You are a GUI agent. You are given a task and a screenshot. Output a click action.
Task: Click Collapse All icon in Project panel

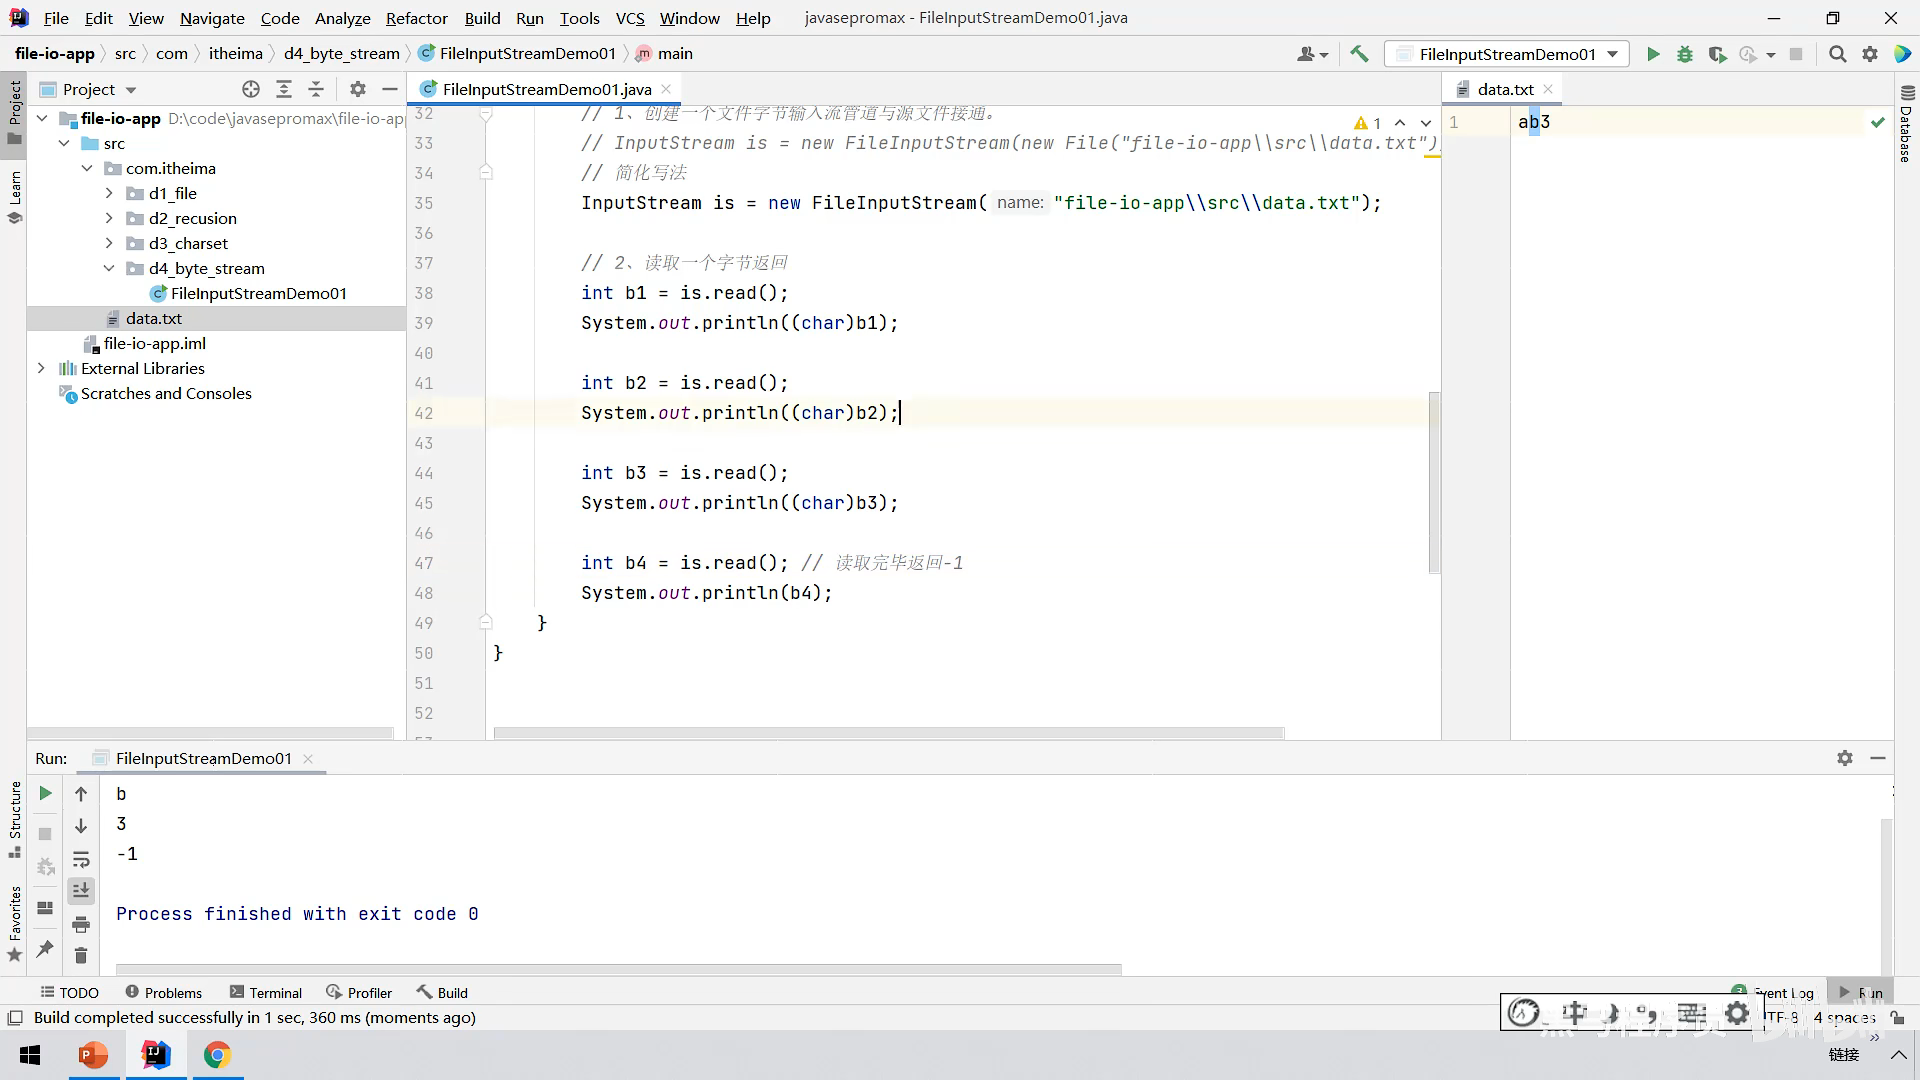[316, 89]
